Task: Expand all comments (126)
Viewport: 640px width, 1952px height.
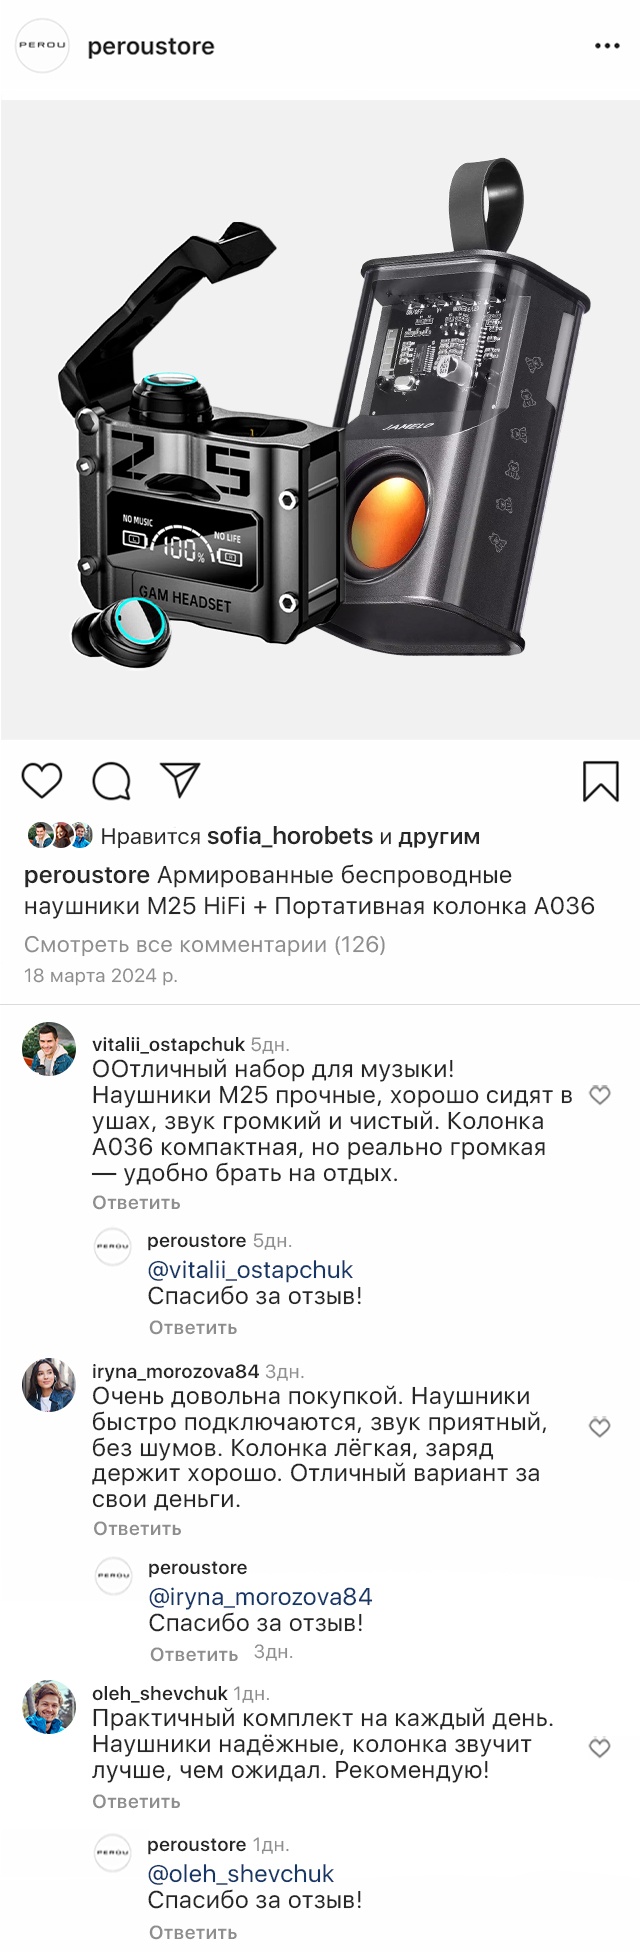Action: 205,944
